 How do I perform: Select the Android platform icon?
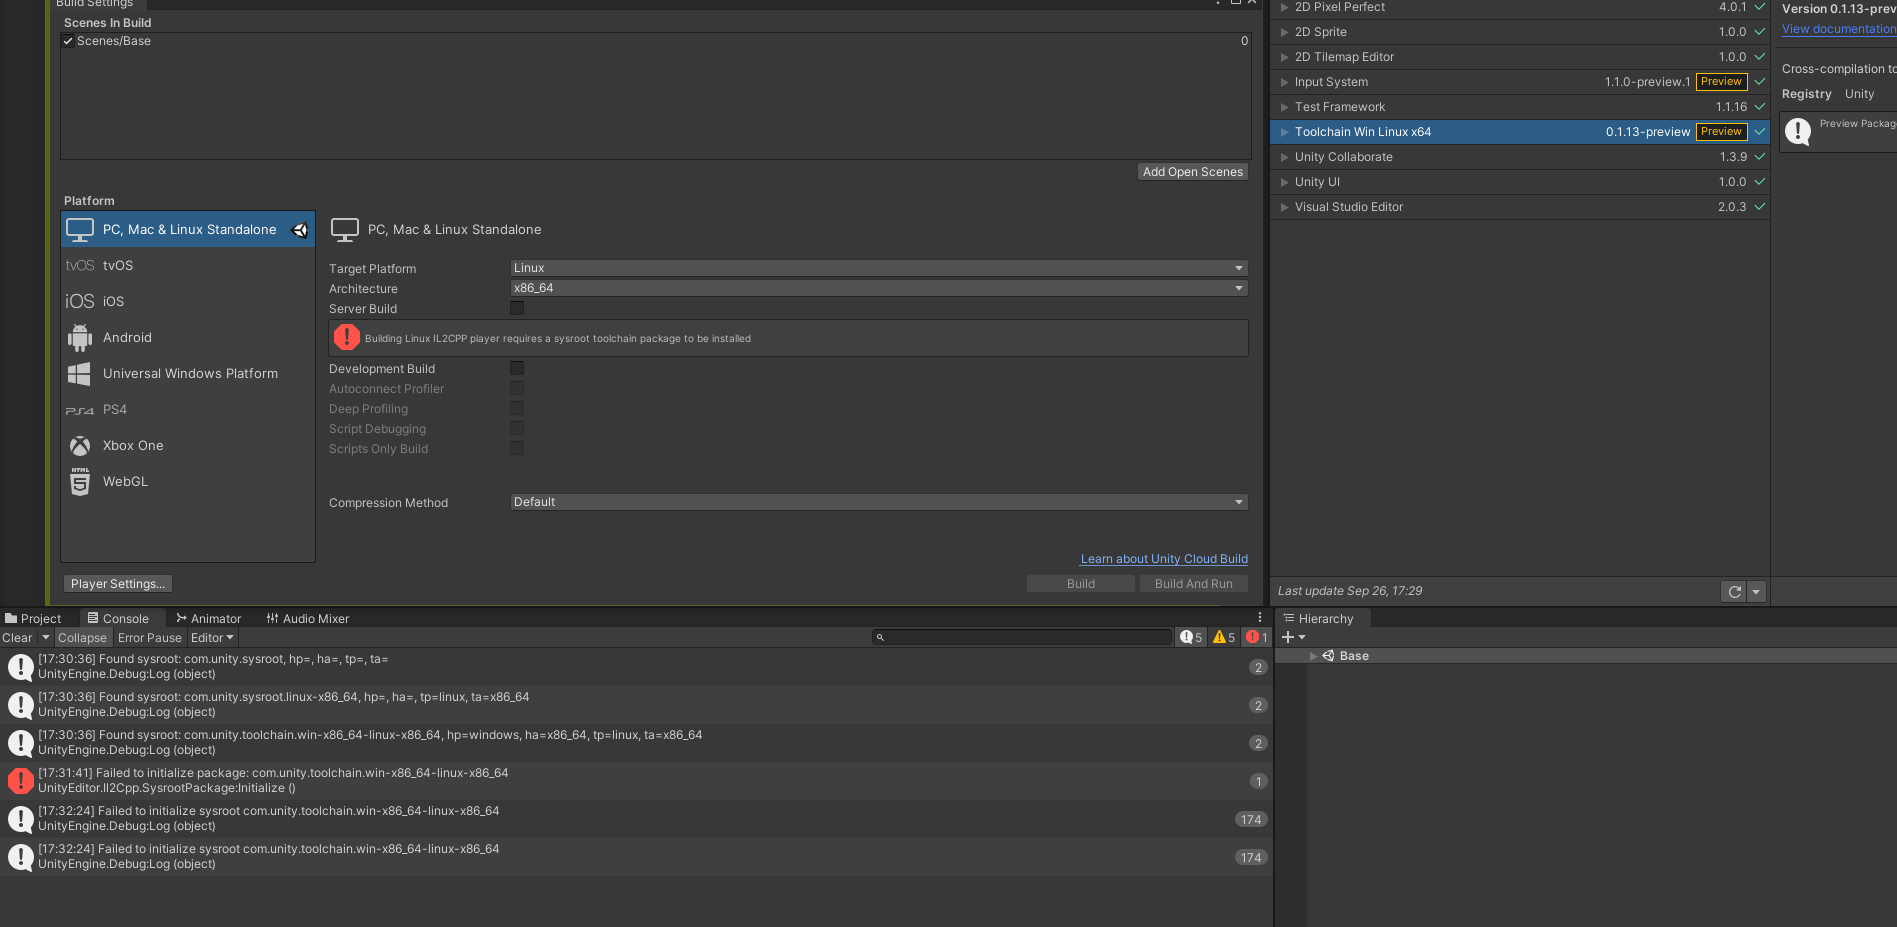pyautogui.click(x=80, y=337)
